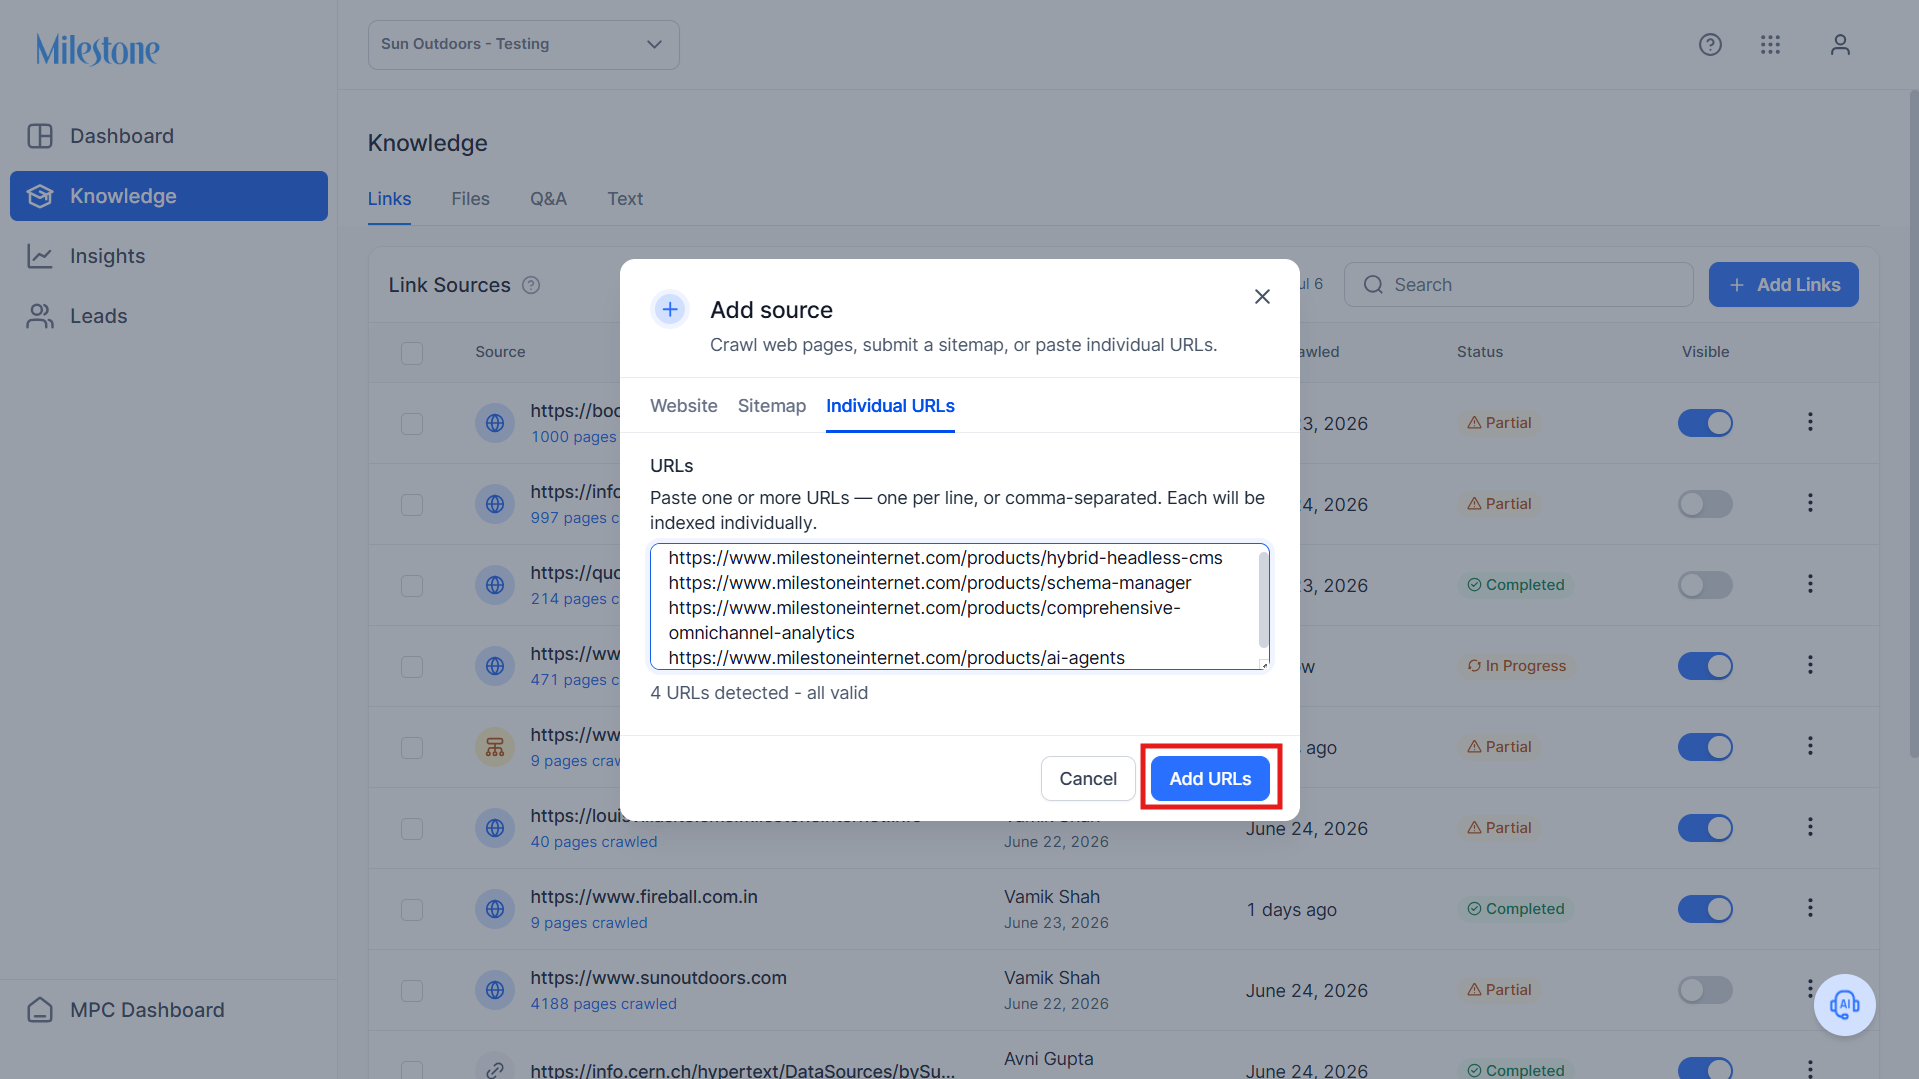Open row menu for the In Progress source

tap(1810, 665)
